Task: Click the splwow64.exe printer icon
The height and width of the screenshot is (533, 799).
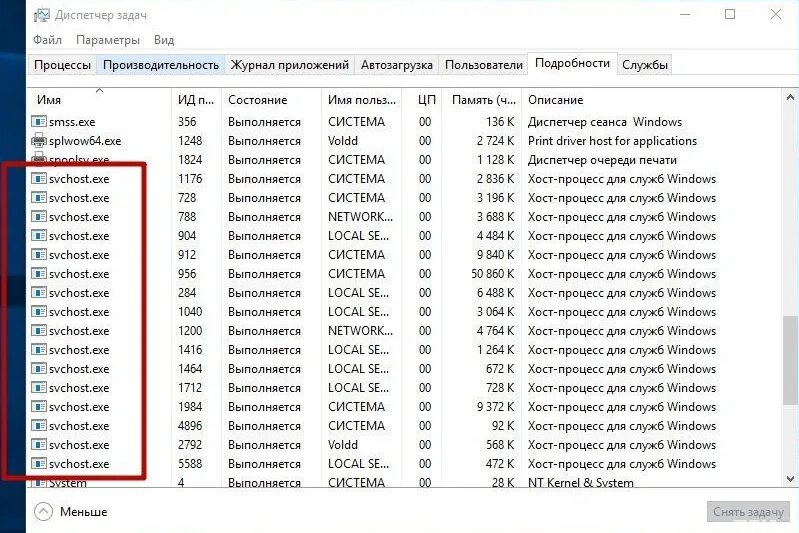Action: [x=39, y=141]
